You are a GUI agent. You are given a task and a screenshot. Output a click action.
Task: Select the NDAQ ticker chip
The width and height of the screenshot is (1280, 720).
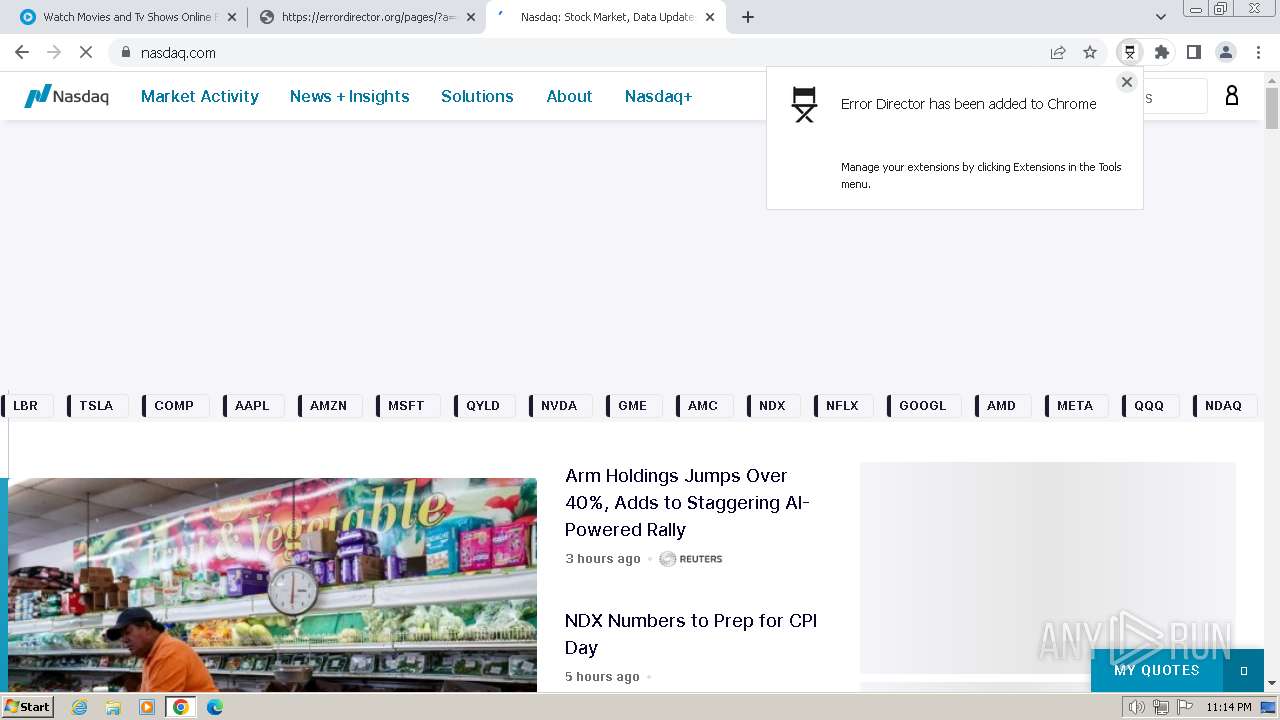1223,405
